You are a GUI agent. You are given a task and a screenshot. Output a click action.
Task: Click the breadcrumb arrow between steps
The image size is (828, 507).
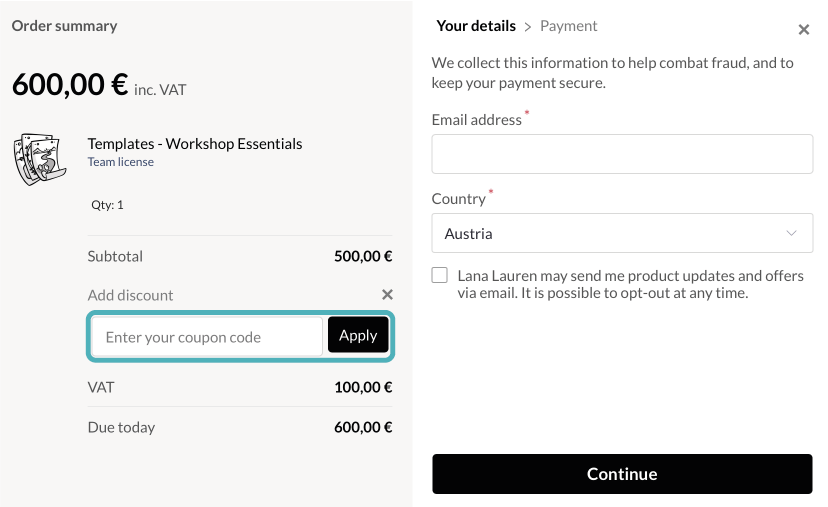point(528,27)
